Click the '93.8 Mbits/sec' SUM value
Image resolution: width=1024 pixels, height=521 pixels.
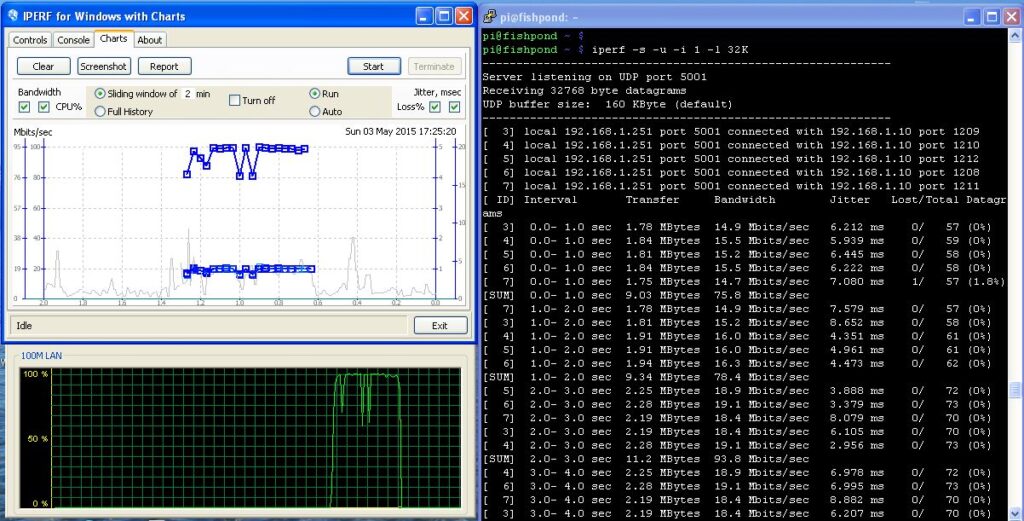coord(761,459)
